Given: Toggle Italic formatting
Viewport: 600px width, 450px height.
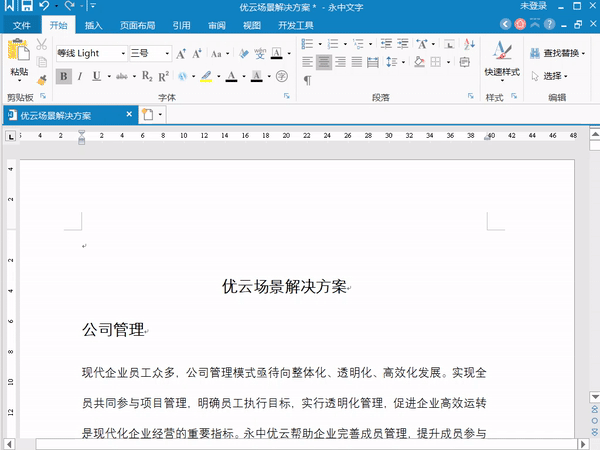Looking at the screenshot, I should [x=80, y=76].
